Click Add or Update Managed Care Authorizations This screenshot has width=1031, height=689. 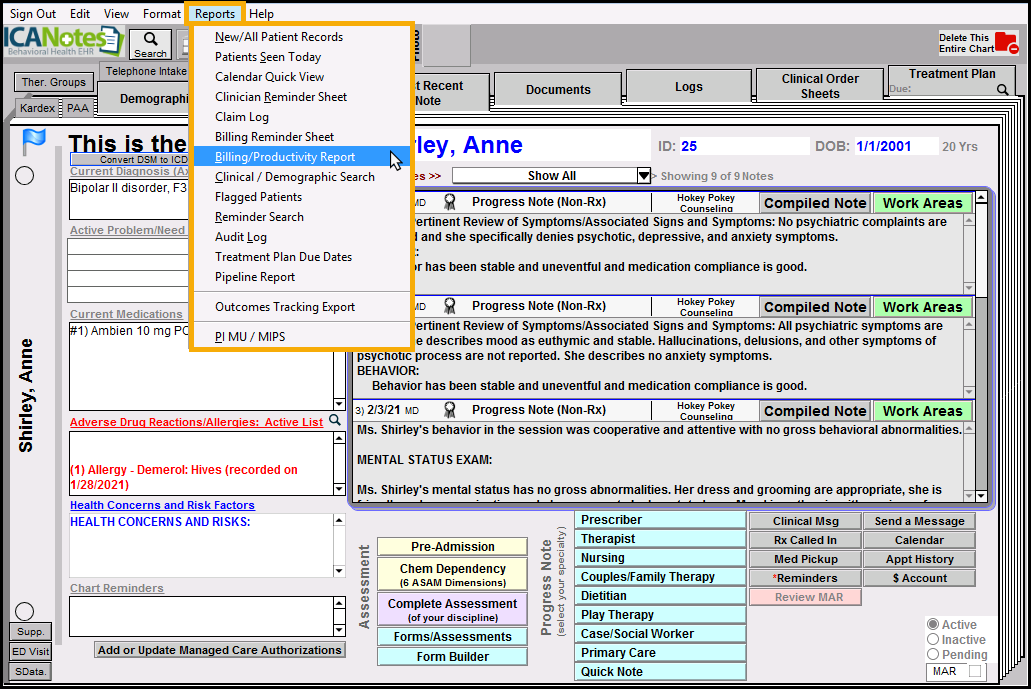[219, 650]
